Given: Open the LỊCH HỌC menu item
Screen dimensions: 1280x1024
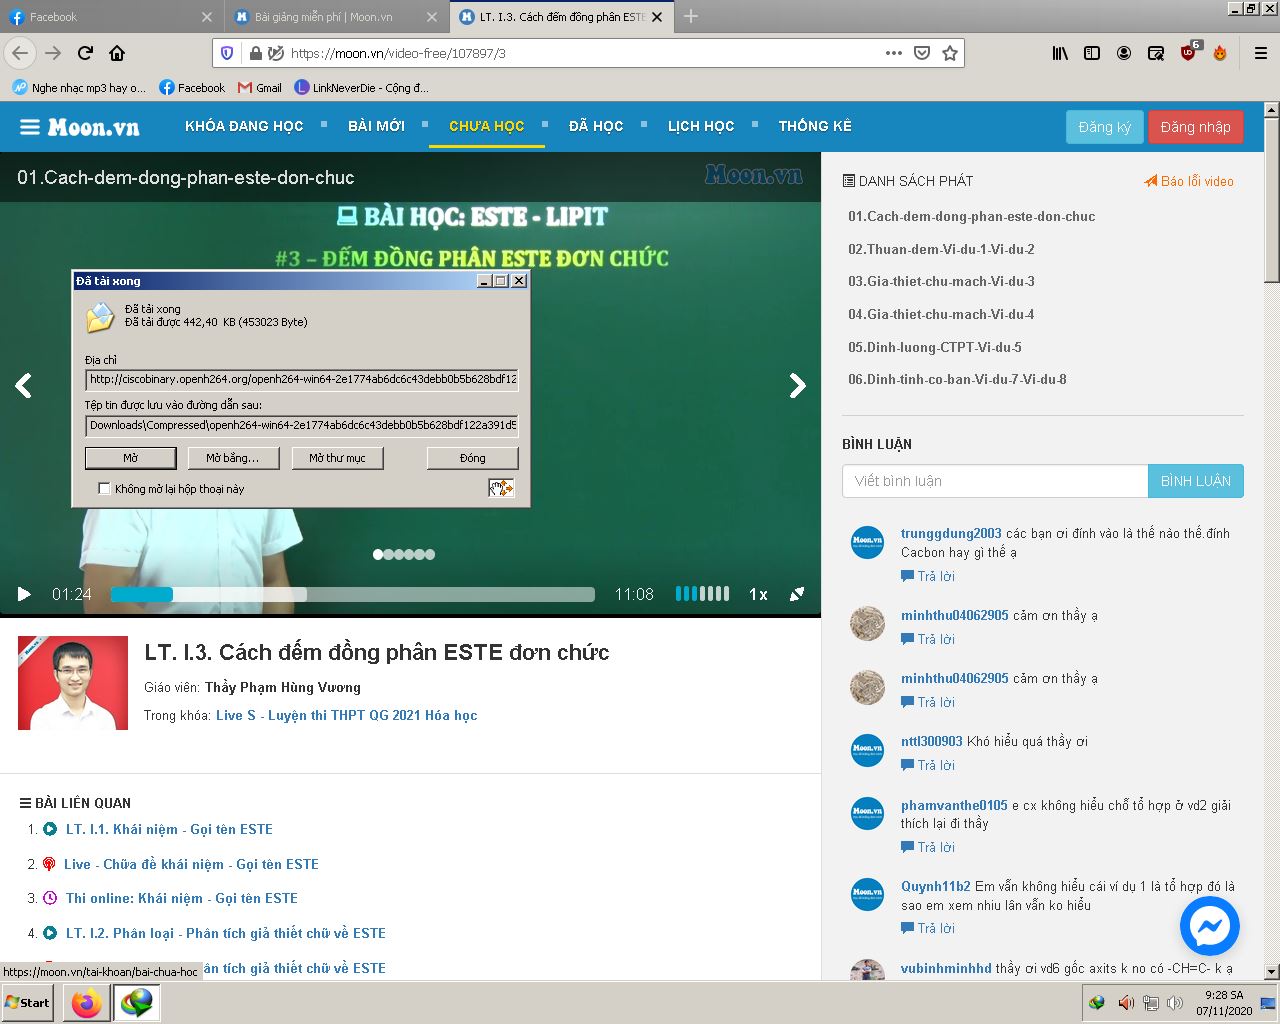Looking at the screenshot, I should [701, 125].
